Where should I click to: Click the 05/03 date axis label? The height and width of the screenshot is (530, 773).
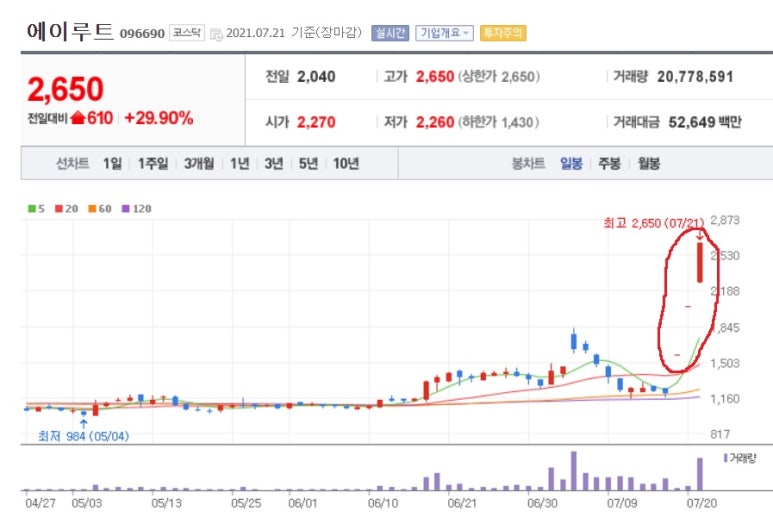coord(86,503)
